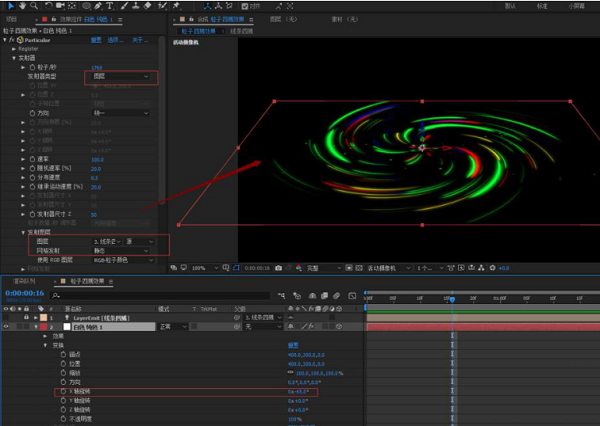600x426 pixels.
Task: Select the Pan Behind anchor point tool
Action: pos(72,6)
